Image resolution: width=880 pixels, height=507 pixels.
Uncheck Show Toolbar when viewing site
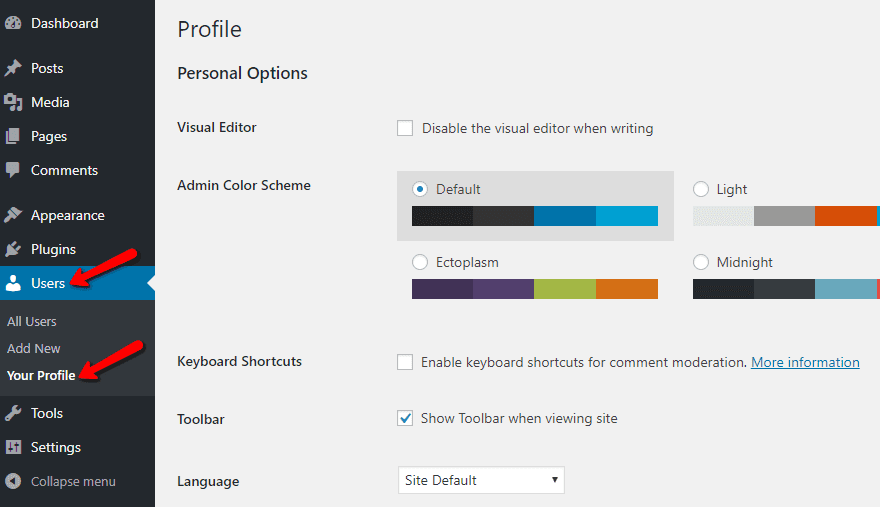(405, 418)
